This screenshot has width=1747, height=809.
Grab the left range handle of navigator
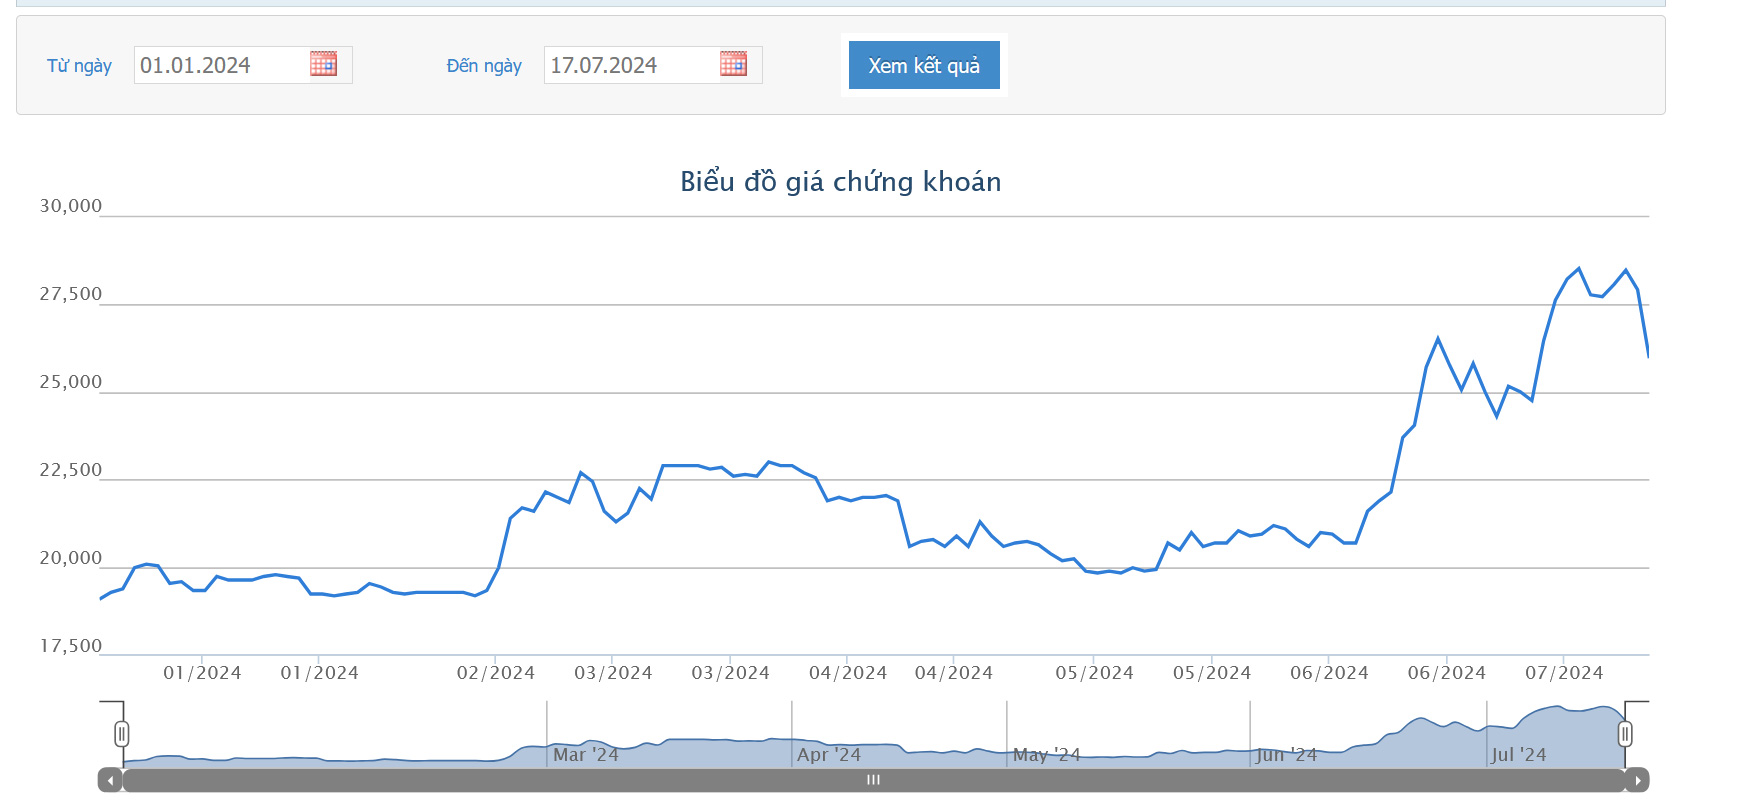click(122, 734)
